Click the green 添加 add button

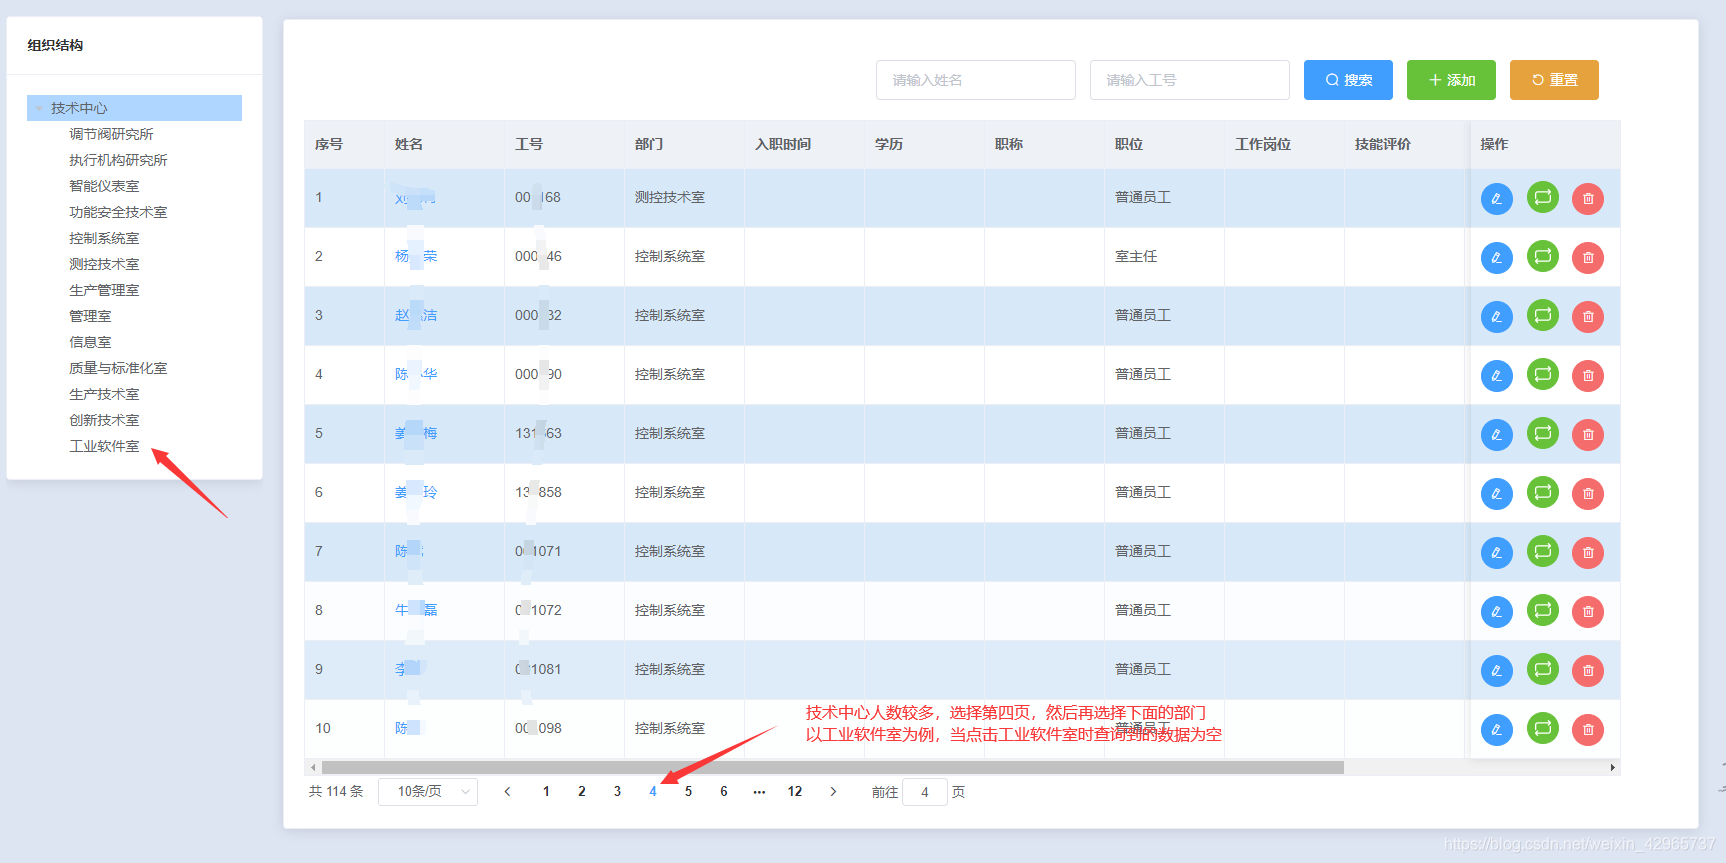point(1451,80)
